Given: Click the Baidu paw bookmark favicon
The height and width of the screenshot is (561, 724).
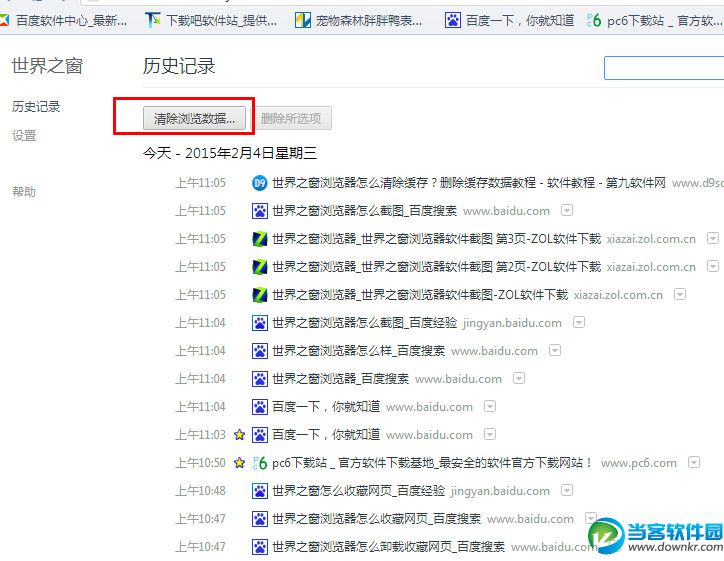Looking at the screenshot, I should pos(452,20).
